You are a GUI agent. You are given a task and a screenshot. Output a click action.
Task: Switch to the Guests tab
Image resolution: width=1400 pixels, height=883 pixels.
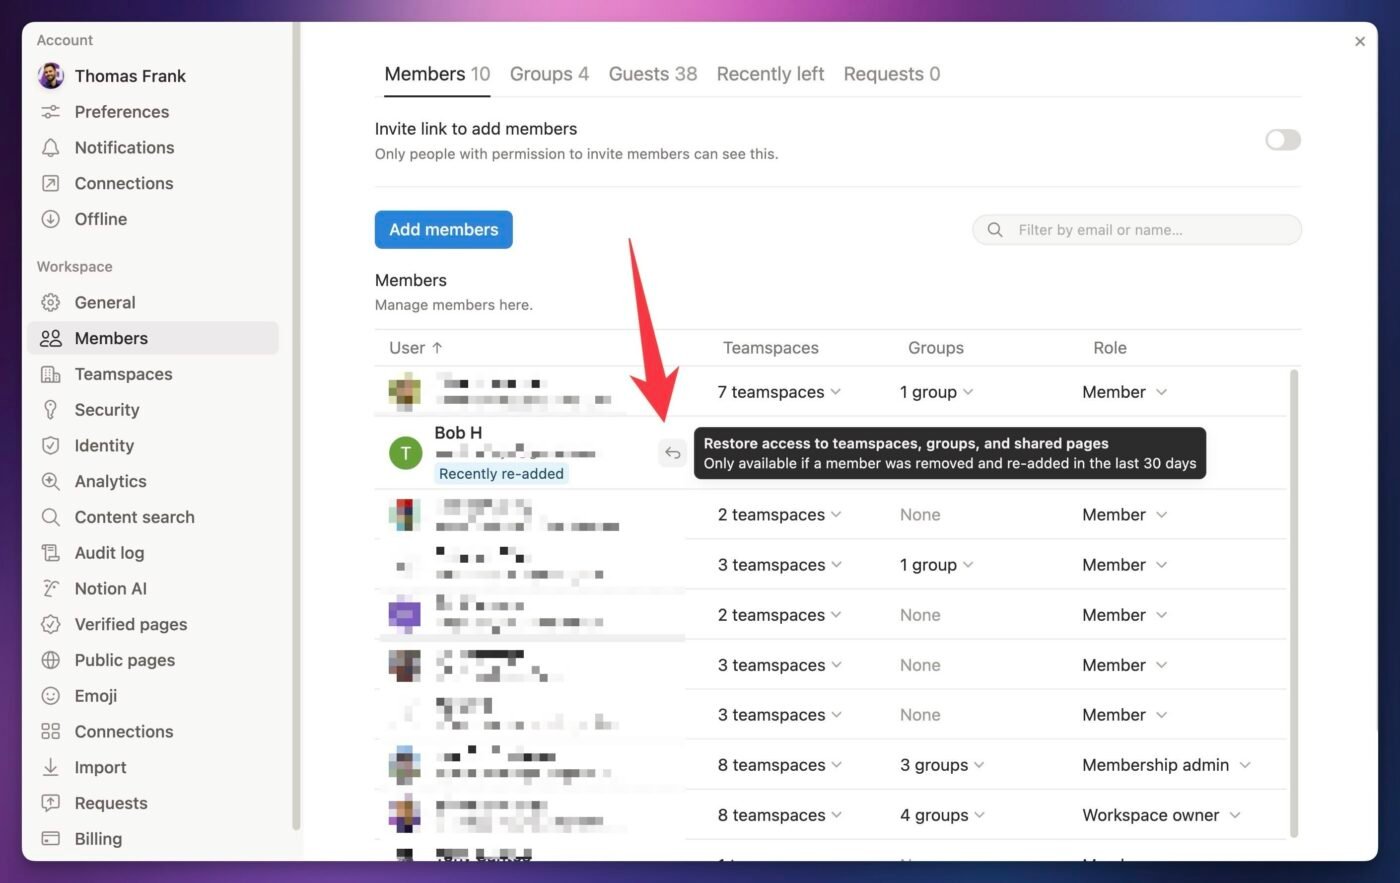tap(652, 73)
